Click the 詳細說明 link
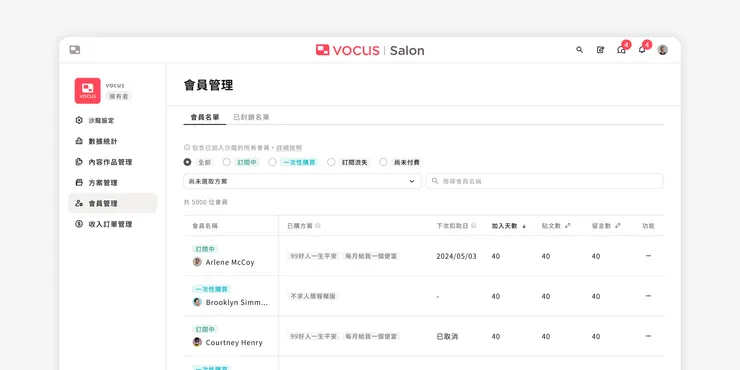 [289, 148]
